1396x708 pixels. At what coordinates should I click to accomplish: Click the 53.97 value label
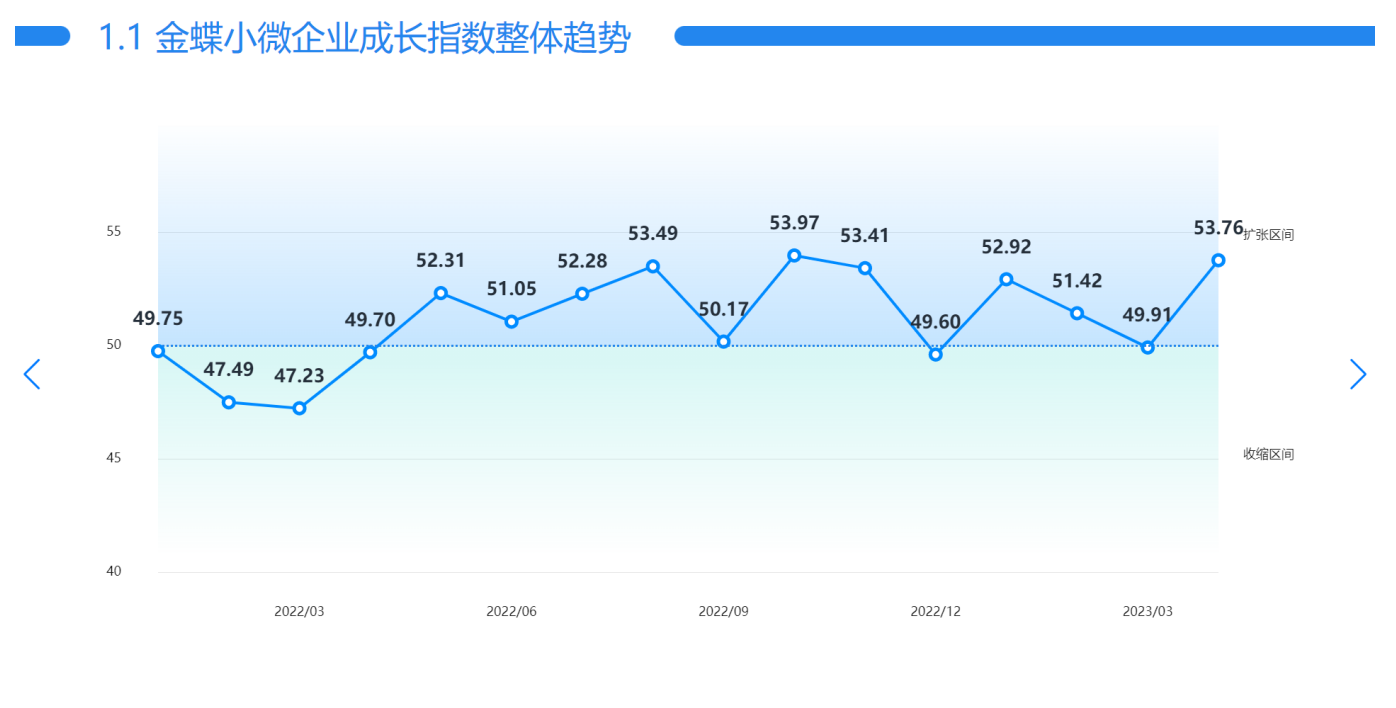tap(794, 223)
